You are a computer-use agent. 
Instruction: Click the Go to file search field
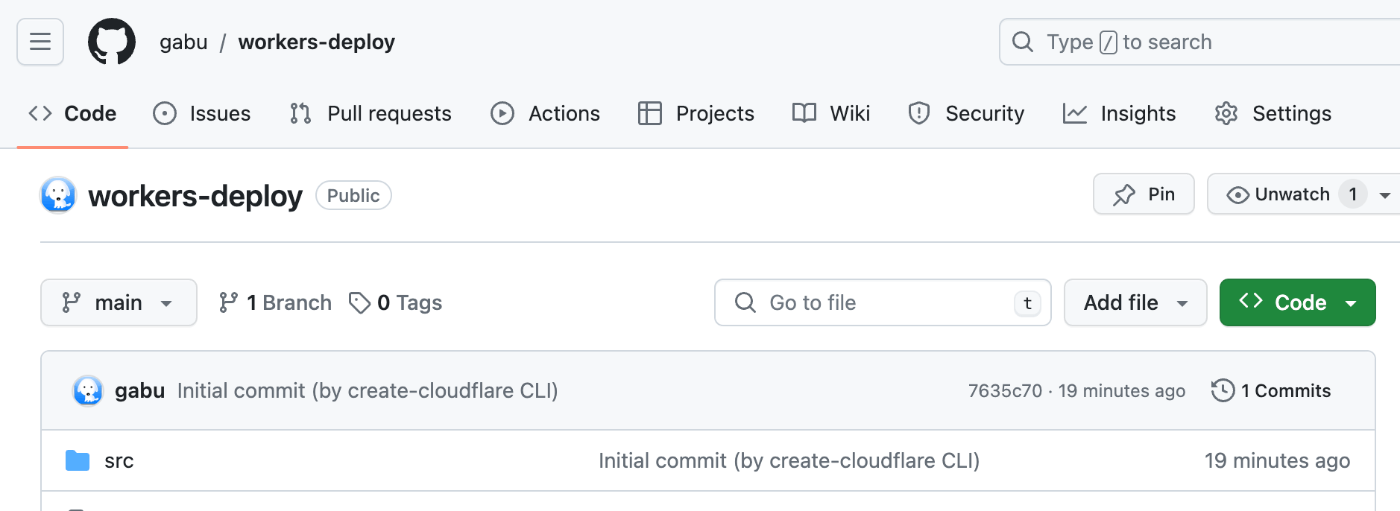883,303
